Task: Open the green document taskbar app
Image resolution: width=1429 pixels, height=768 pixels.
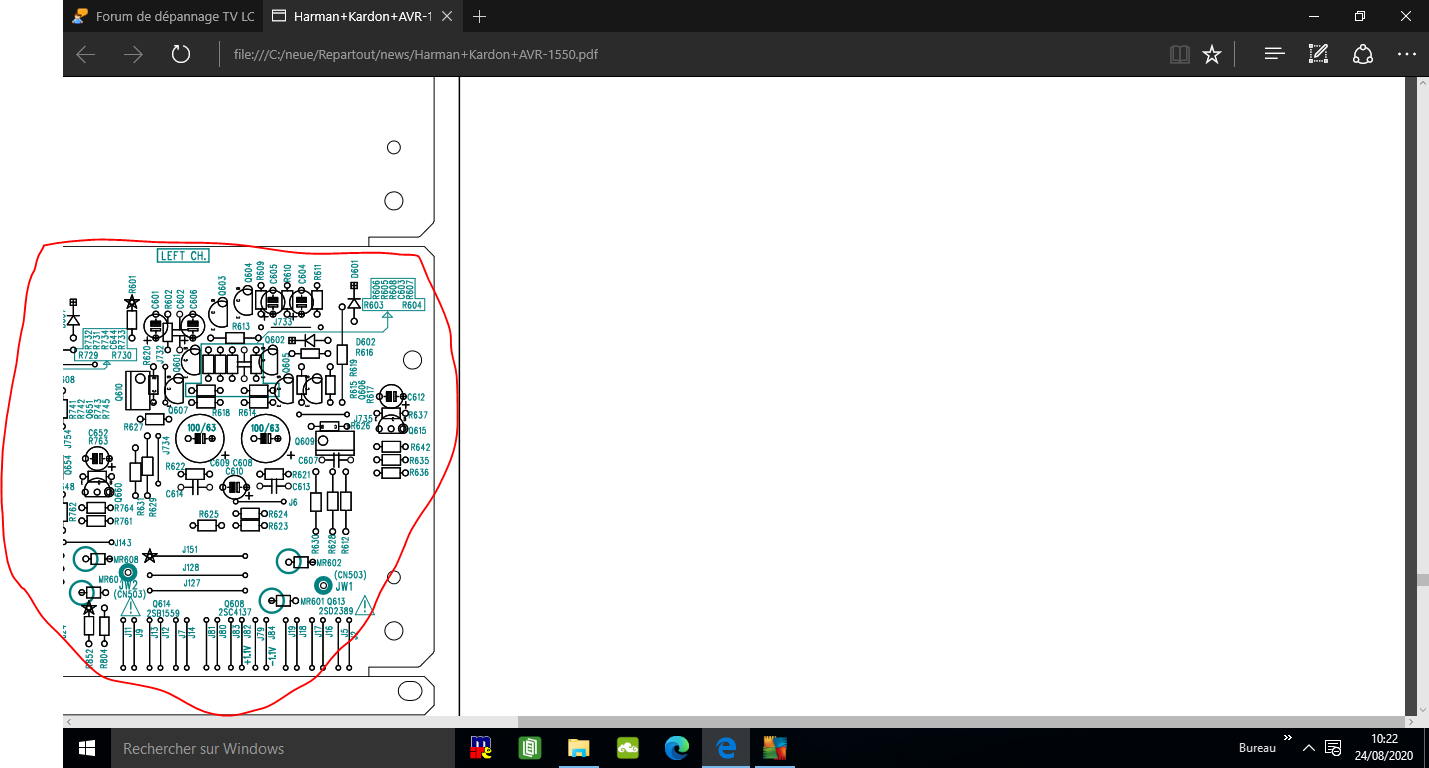Action: pos(530,748)
